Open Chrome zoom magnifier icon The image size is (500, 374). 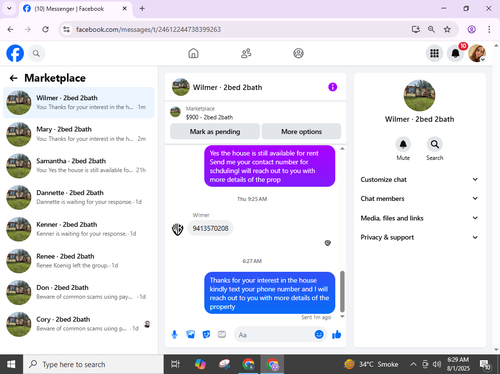click(431, 29)
